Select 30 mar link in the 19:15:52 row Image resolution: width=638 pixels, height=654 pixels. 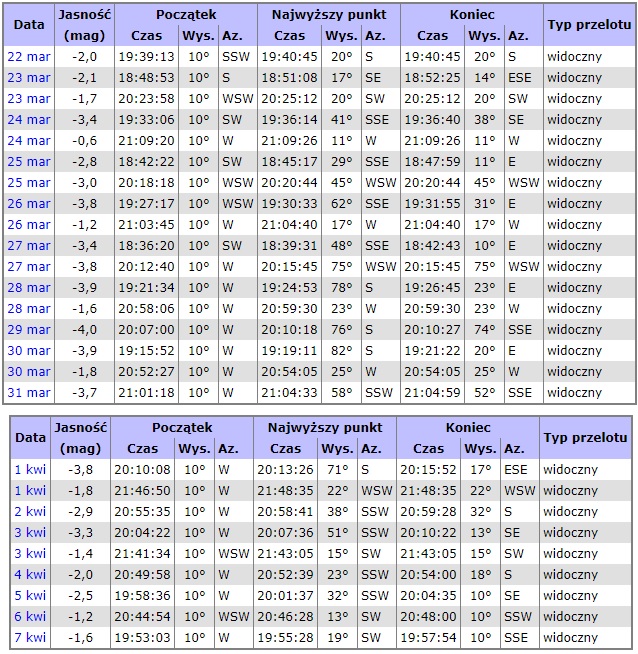click(29, 350)
